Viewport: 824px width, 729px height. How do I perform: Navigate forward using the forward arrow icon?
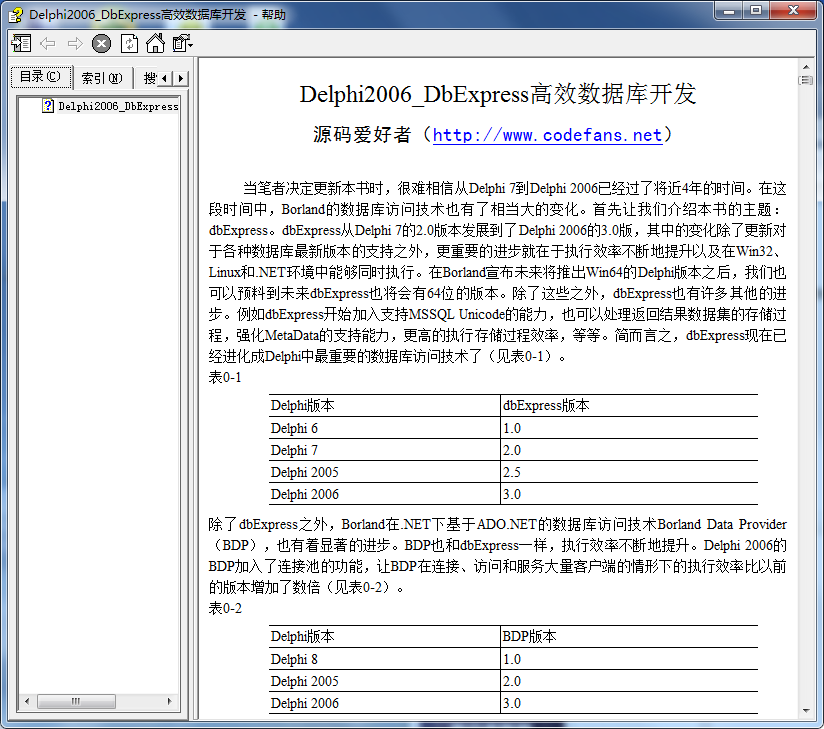point(74,43)
